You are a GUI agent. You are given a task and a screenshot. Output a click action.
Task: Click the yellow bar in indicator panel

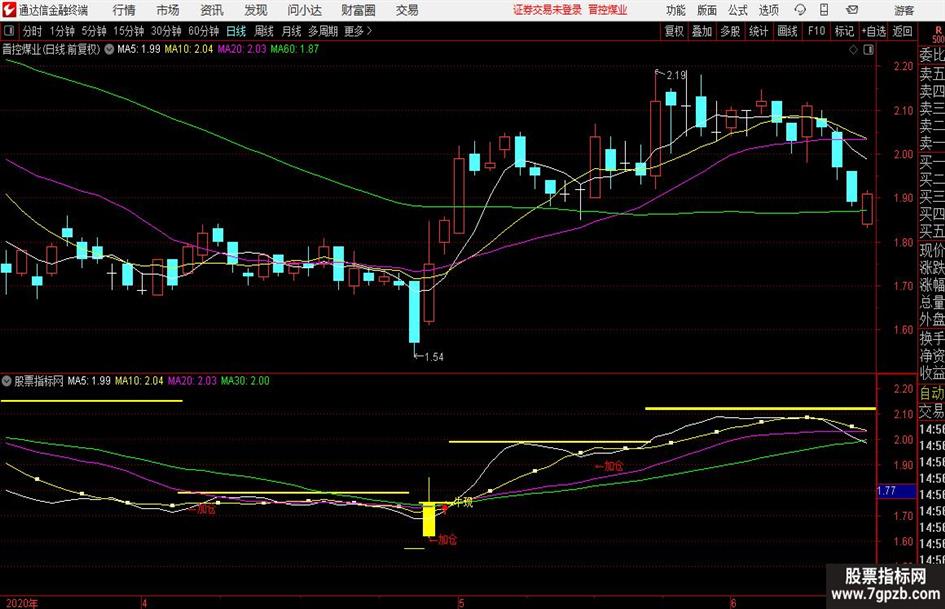[429, 520]
